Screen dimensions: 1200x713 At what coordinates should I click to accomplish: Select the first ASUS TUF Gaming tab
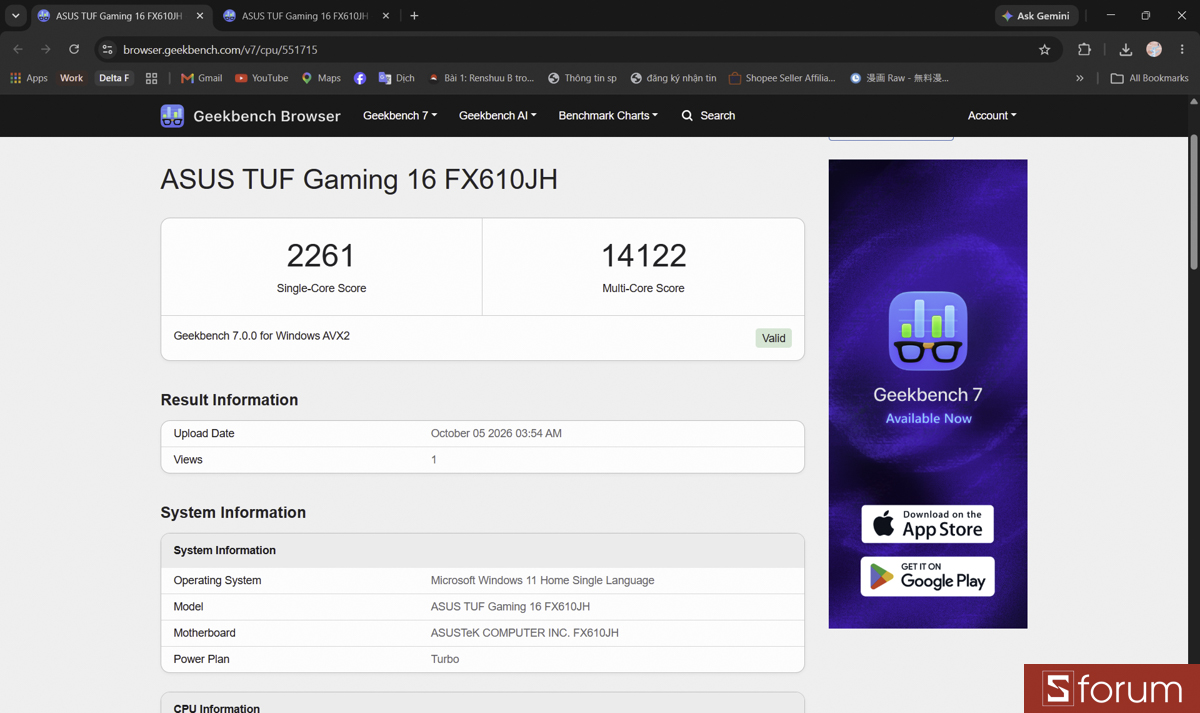119,16
